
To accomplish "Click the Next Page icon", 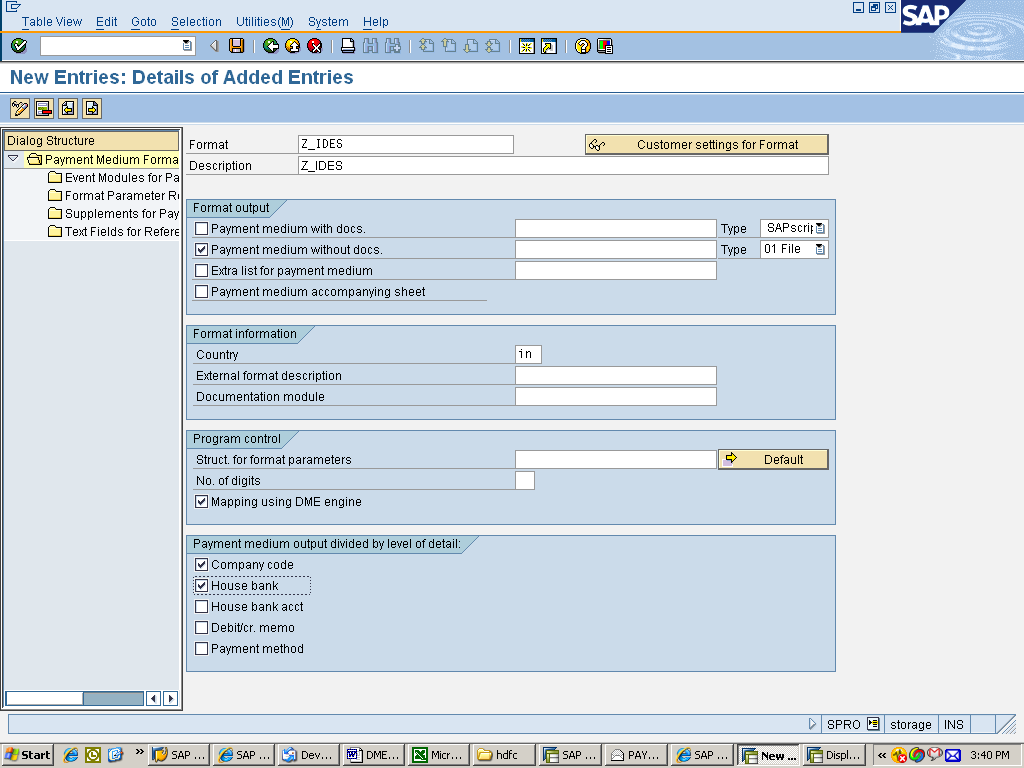I will pos(471,46).
